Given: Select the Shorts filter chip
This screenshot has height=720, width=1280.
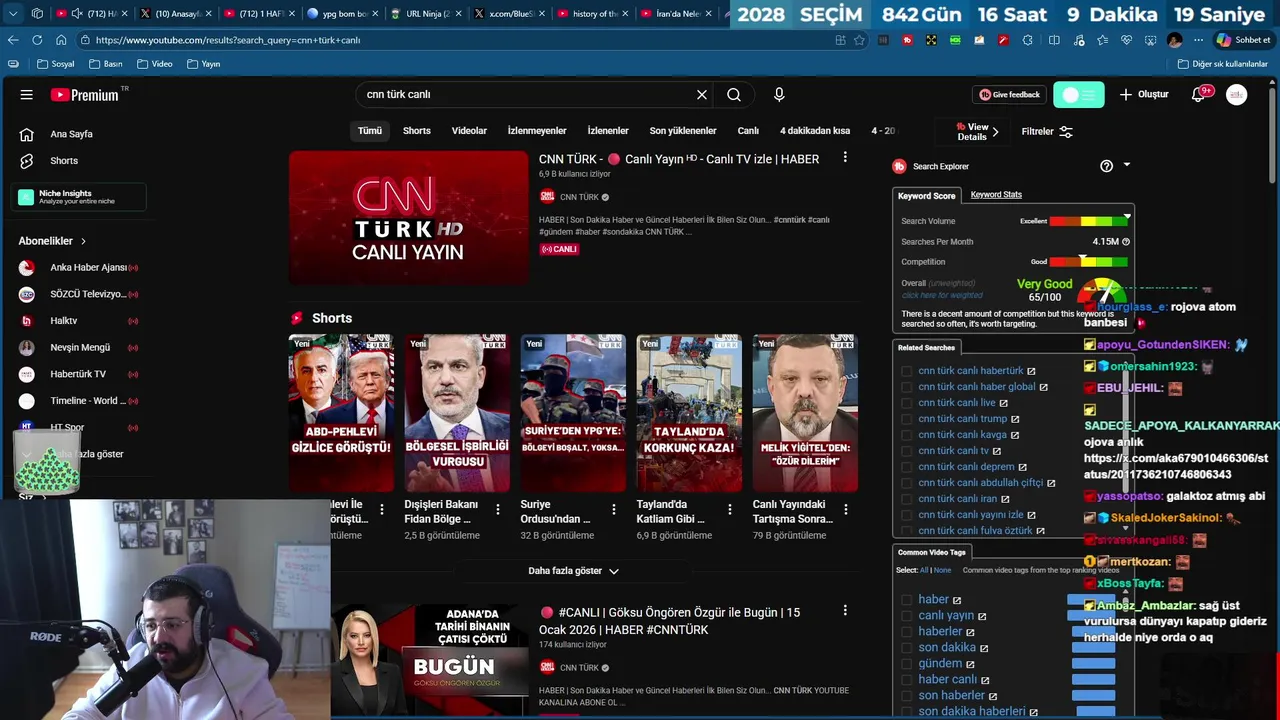Looking at the screenshot, I should (417, 131).
